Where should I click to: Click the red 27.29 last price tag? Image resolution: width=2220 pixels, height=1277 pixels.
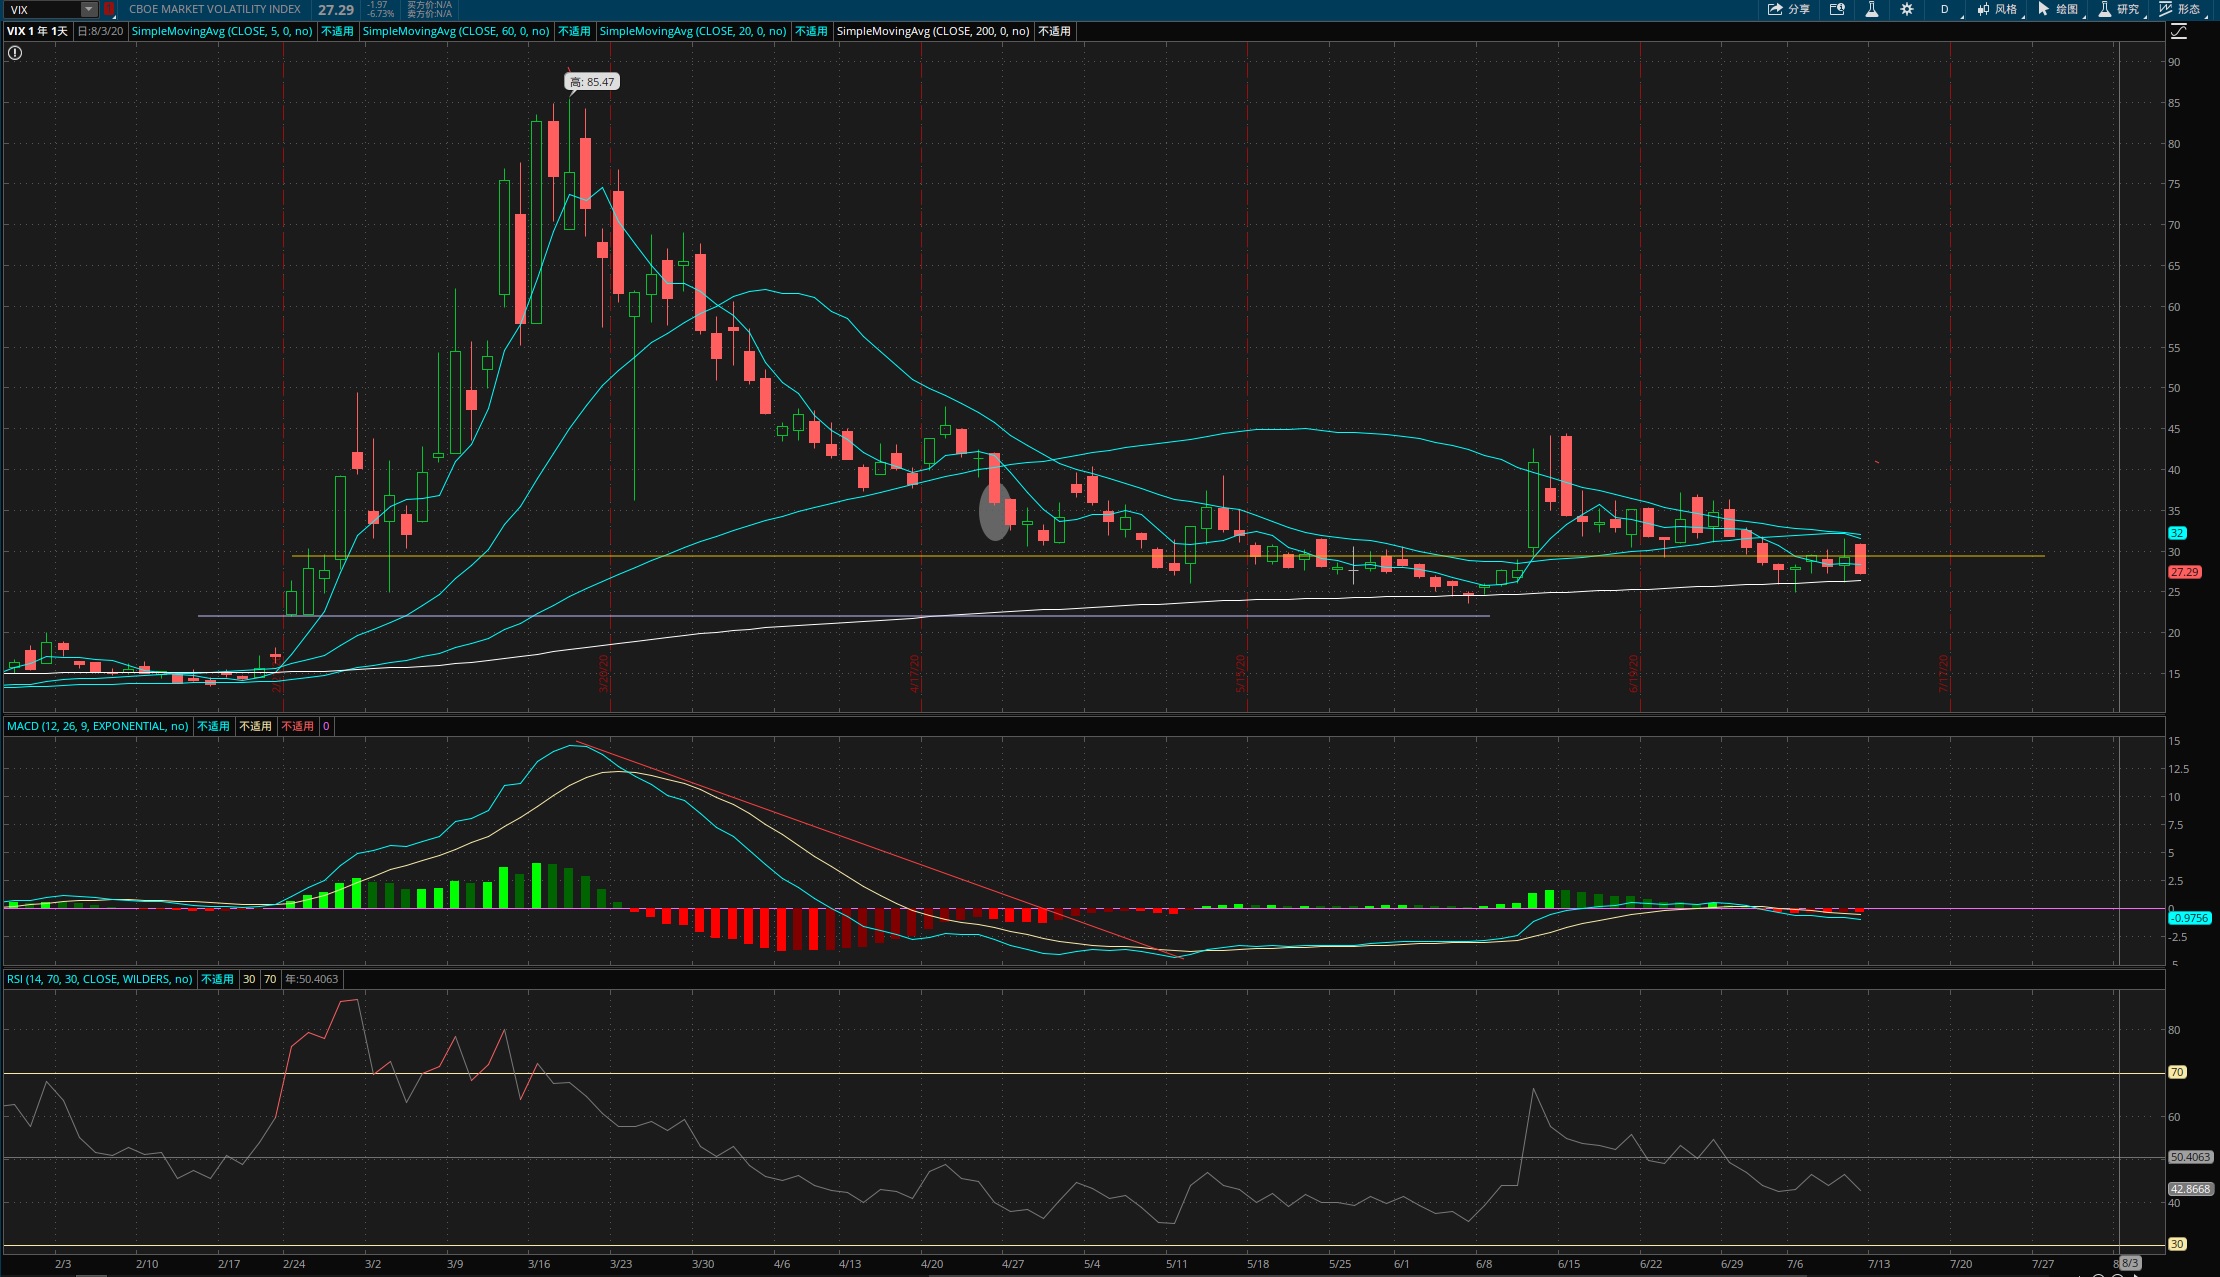(2184, 572)
